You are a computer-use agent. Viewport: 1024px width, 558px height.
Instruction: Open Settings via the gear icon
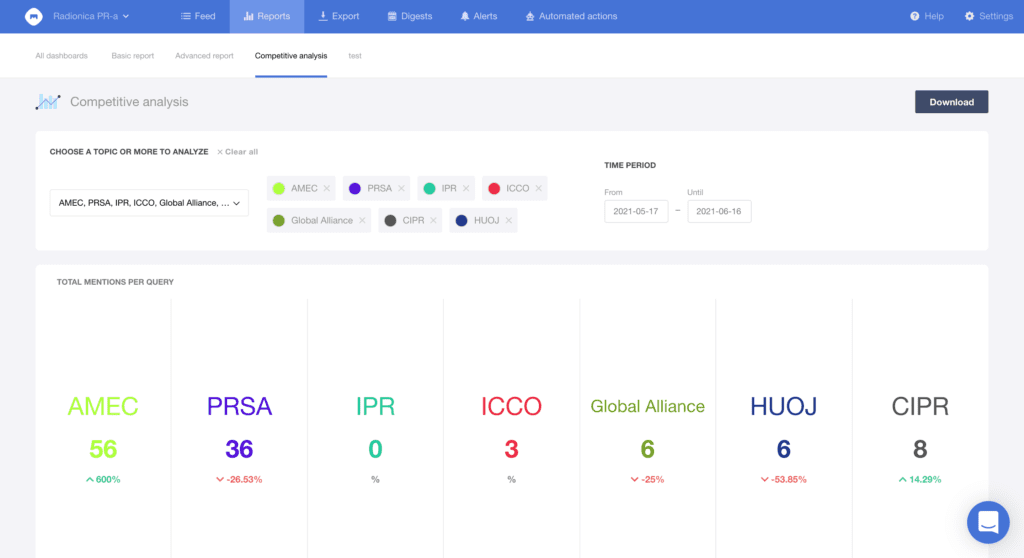coord(969,17)
